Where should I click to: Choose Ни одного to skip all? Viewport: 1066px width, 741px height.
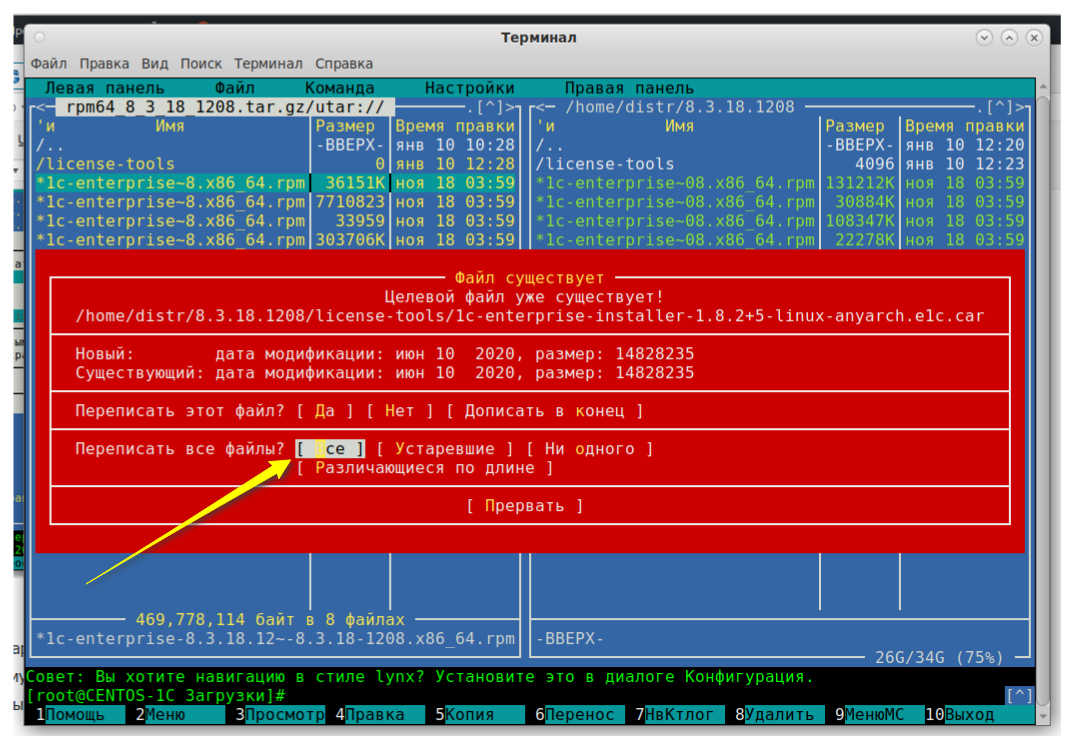589,449
